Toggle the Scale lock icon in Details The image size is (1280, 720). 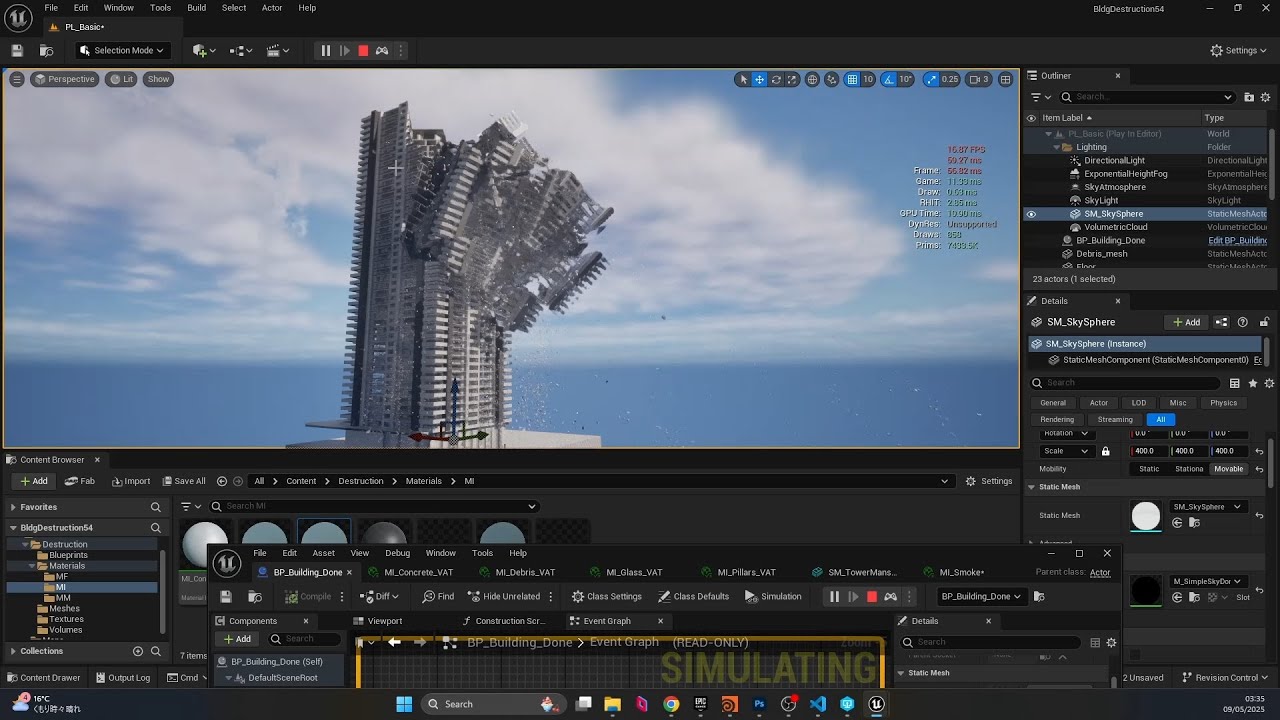click(x=1105, y=451)
